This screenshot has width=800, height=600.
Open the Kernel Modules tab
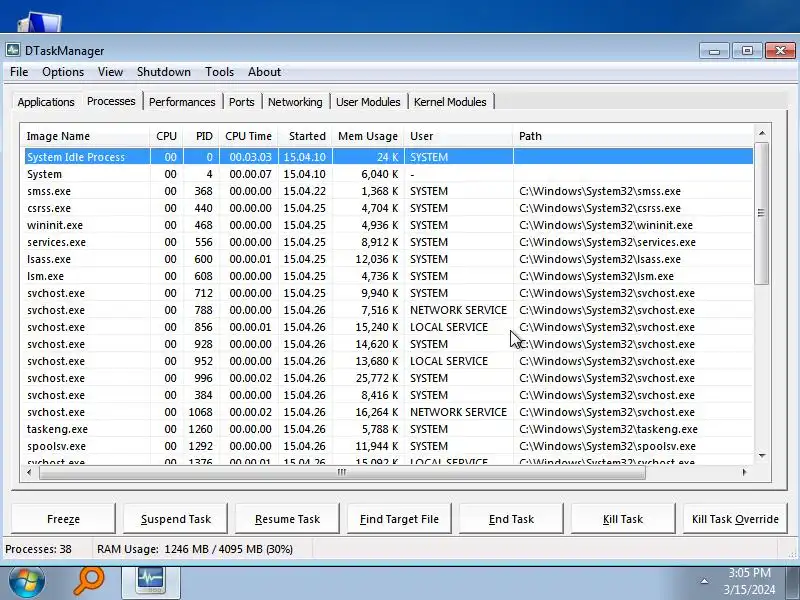point(450,102)
